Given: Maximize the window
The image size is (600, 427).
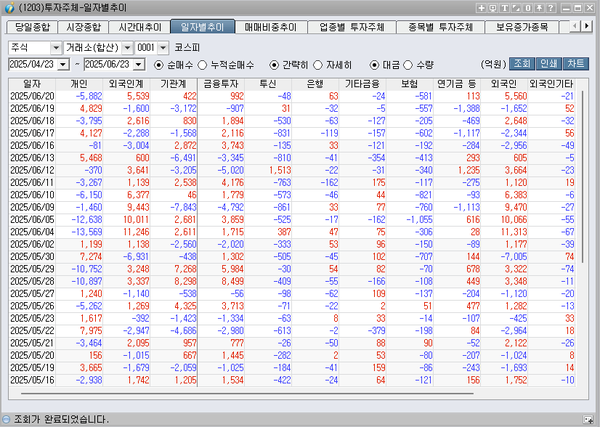Looking at the screenshot, I should [x=578, y=8].
